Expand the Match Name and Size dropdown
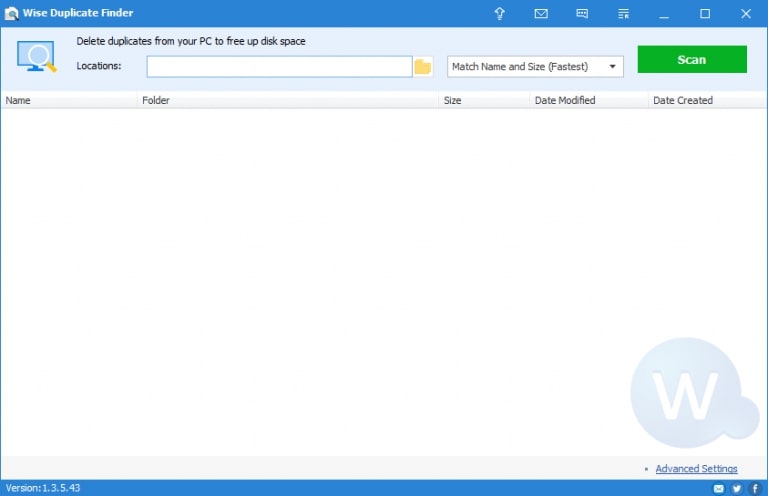This screenshot has height=496, width=768. 535,67
